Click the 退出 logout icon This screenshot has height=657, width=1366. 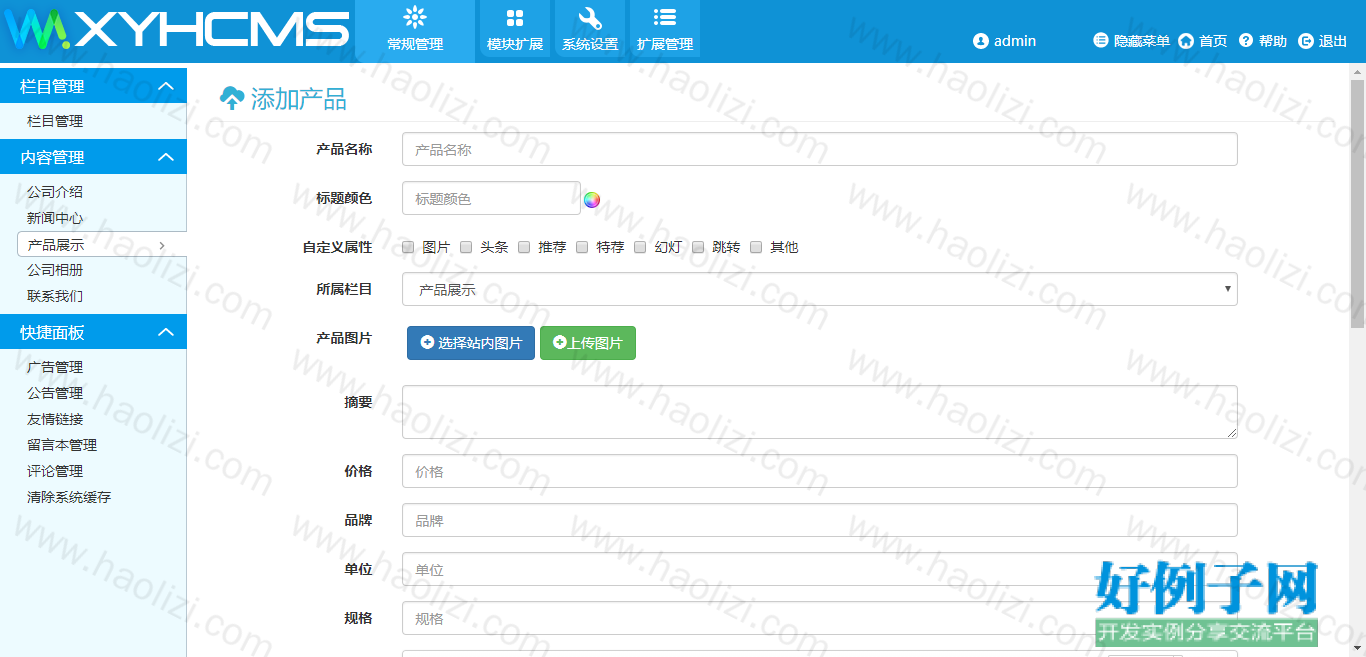click(1306, 41)
